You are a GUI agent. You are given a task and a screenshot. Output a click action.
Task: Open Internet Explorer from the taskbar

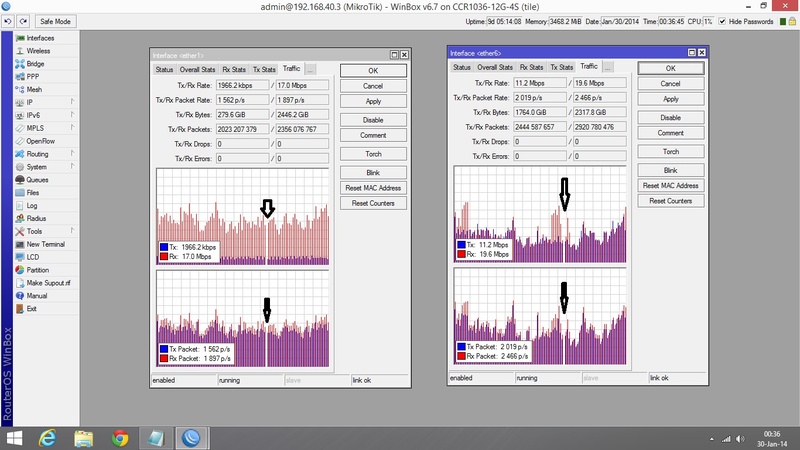(x=47, y=438)
